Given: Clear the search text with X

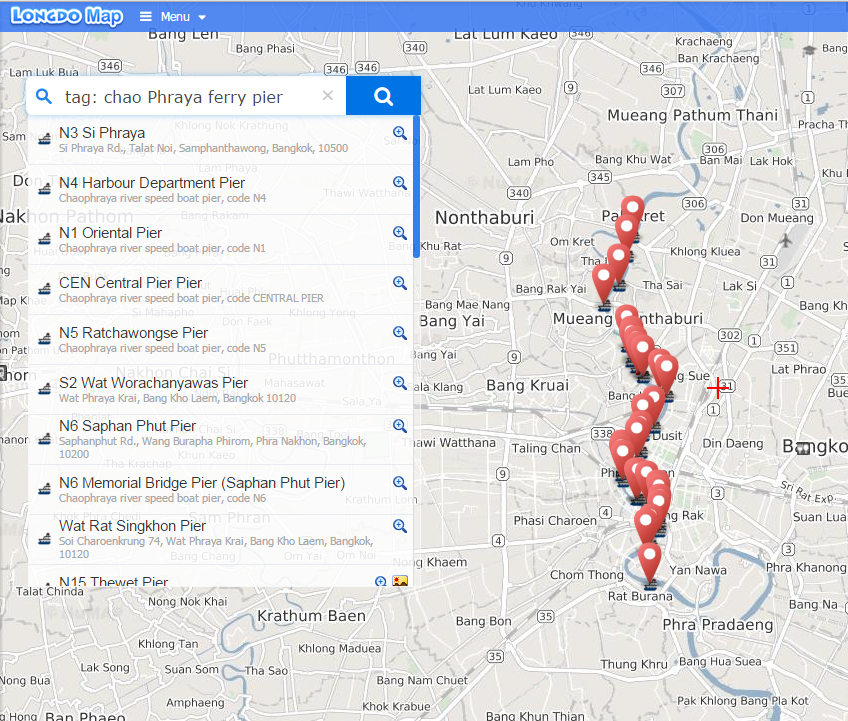Looking at the screenshot, I should 327,96.
